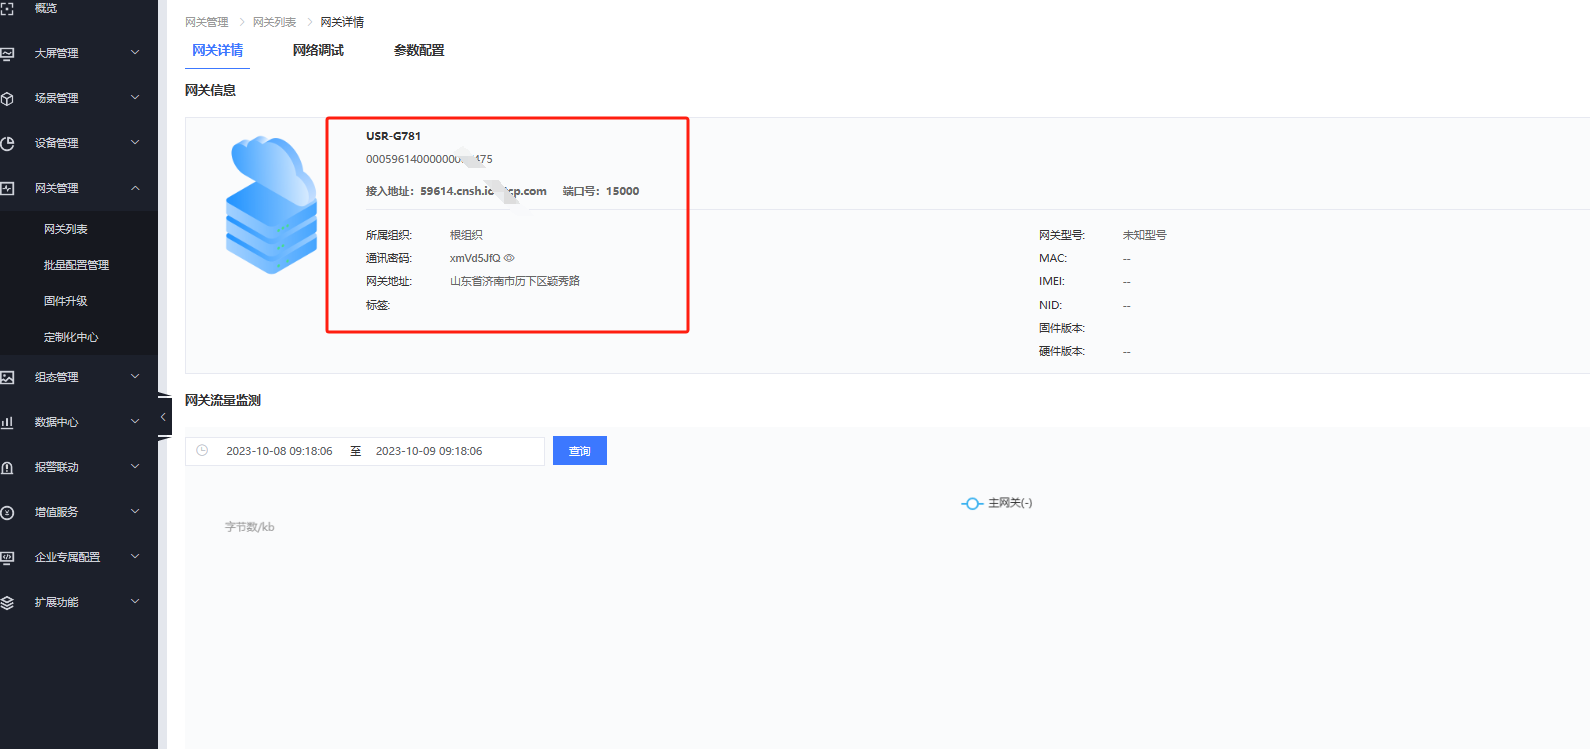Click the start date-time field

pos(279,451)
